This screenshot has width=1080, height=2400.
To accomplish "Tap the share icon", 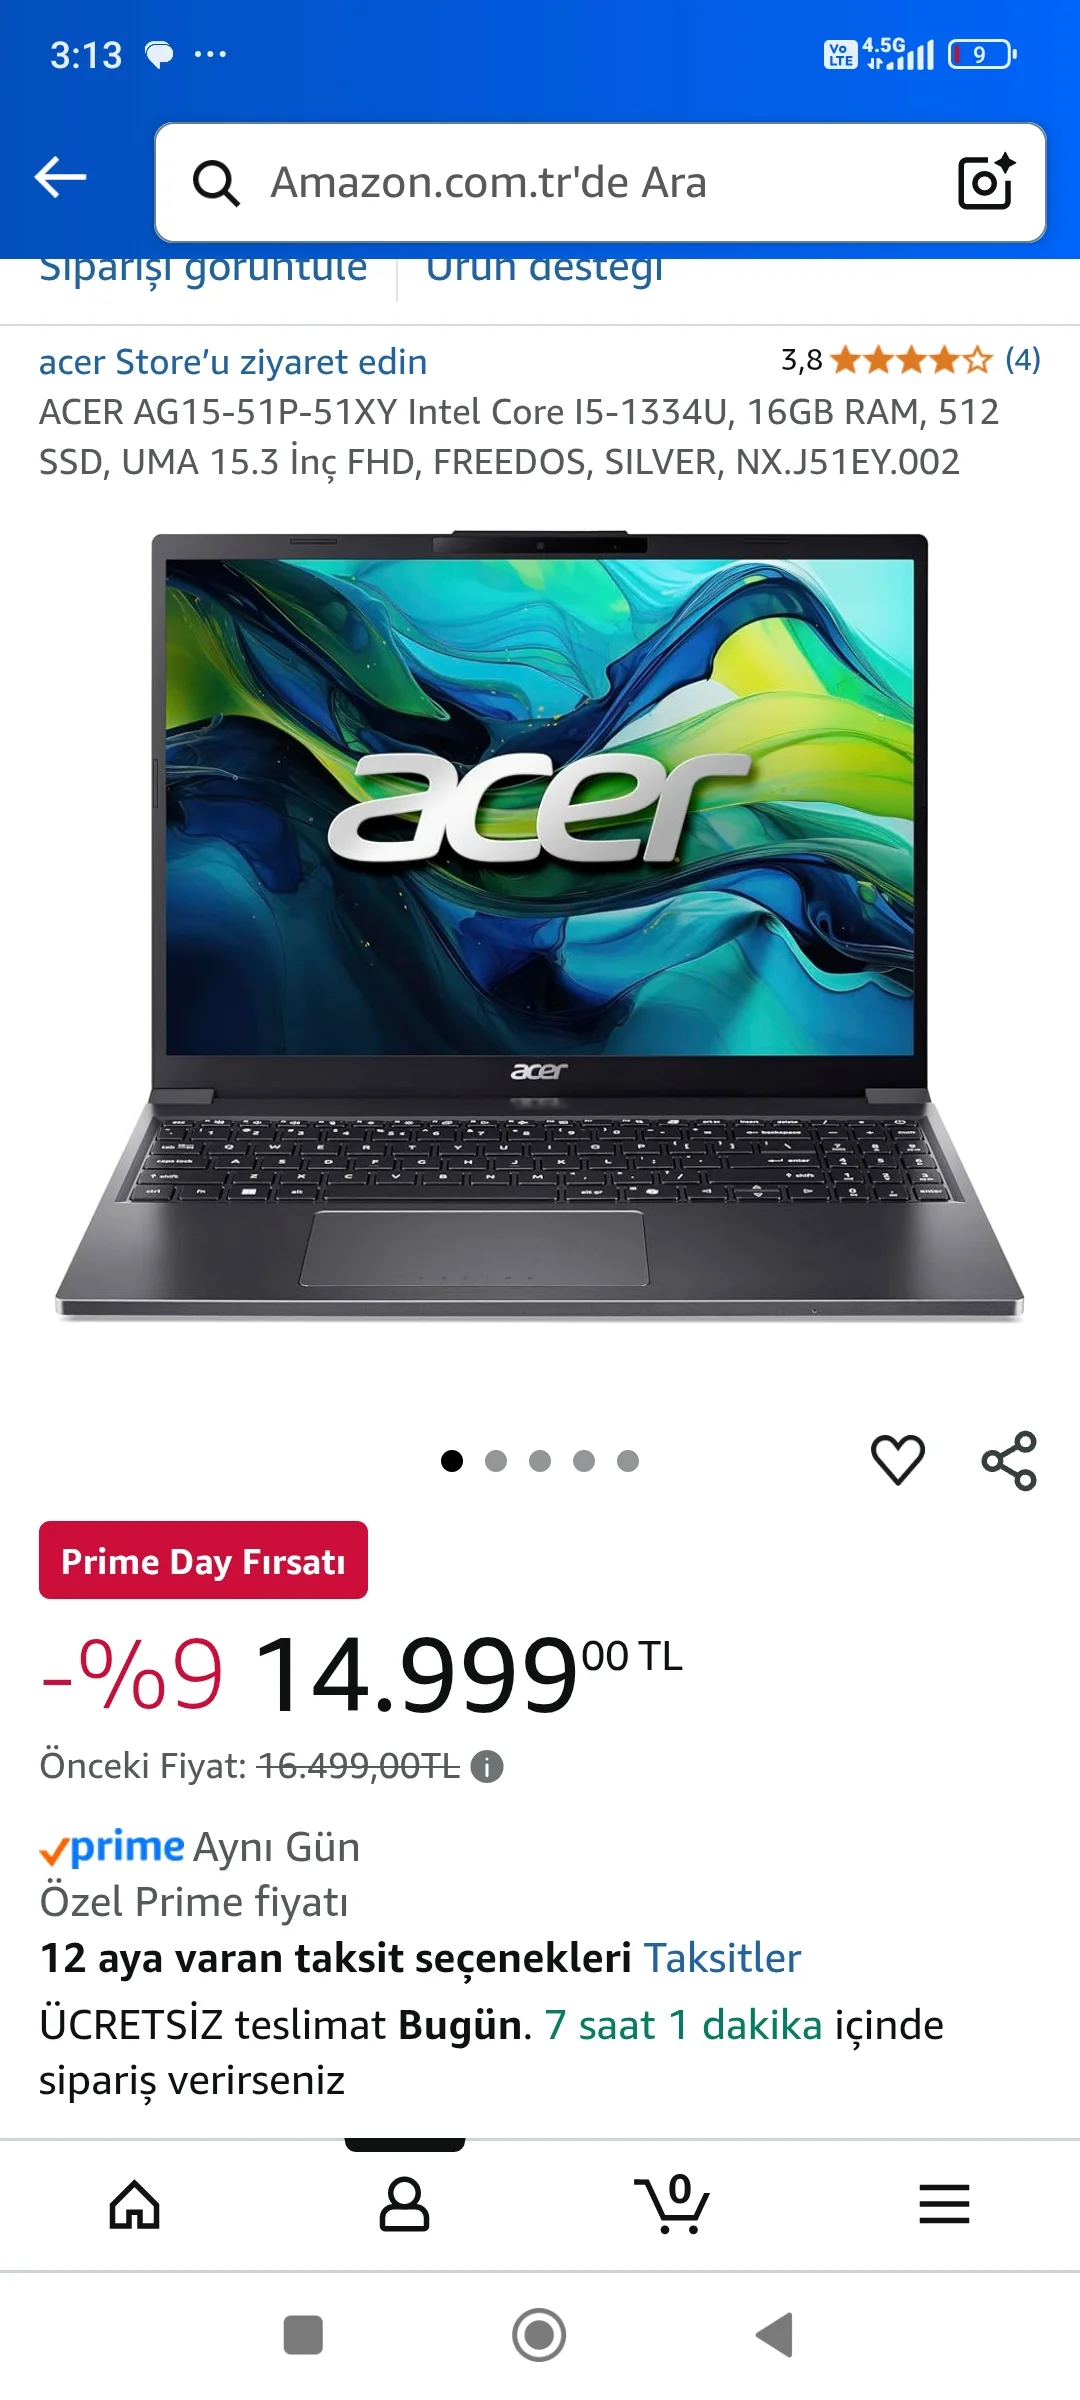I will [x=1009, y=1461].
